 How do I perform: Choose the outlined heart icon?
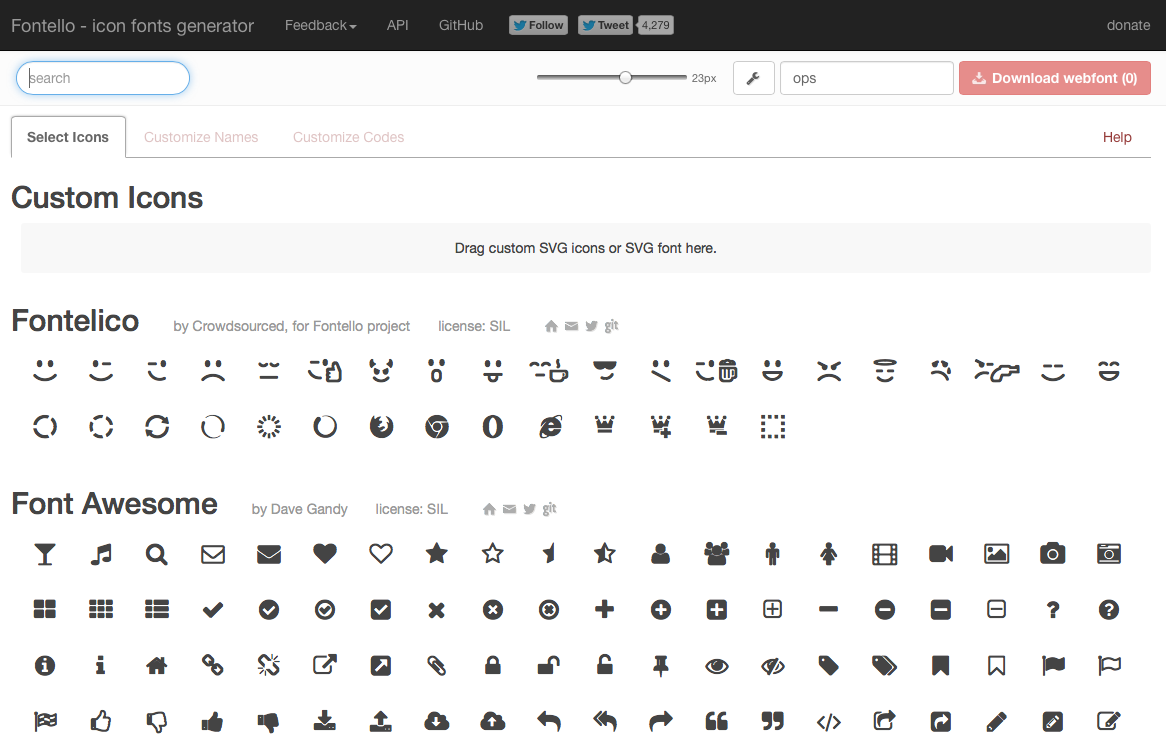click(x=381, y=554)
